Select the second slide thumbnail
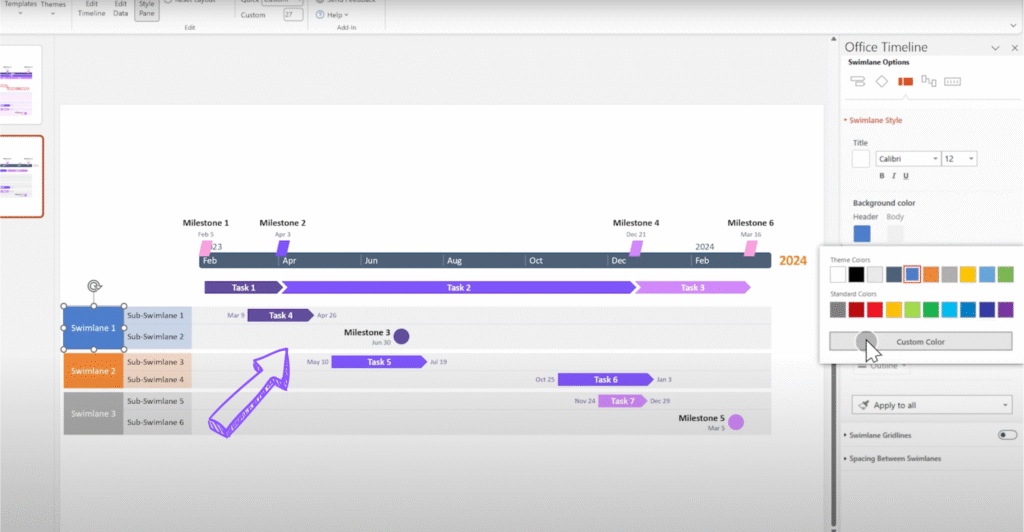Image resolution: width=1024 pixels, height=532 pixels. click(x=20, y=176)
